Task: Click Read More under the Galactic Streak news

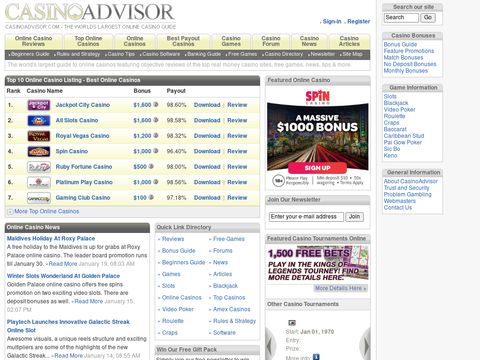Action: point(68,356)
